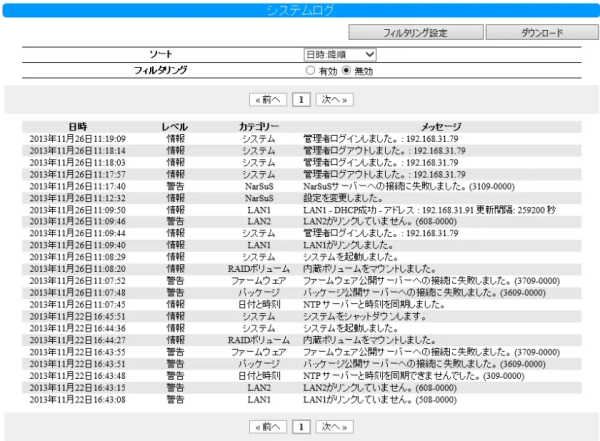Go to next page using top 次へ»
600x441 pixels.
[335, 101]
